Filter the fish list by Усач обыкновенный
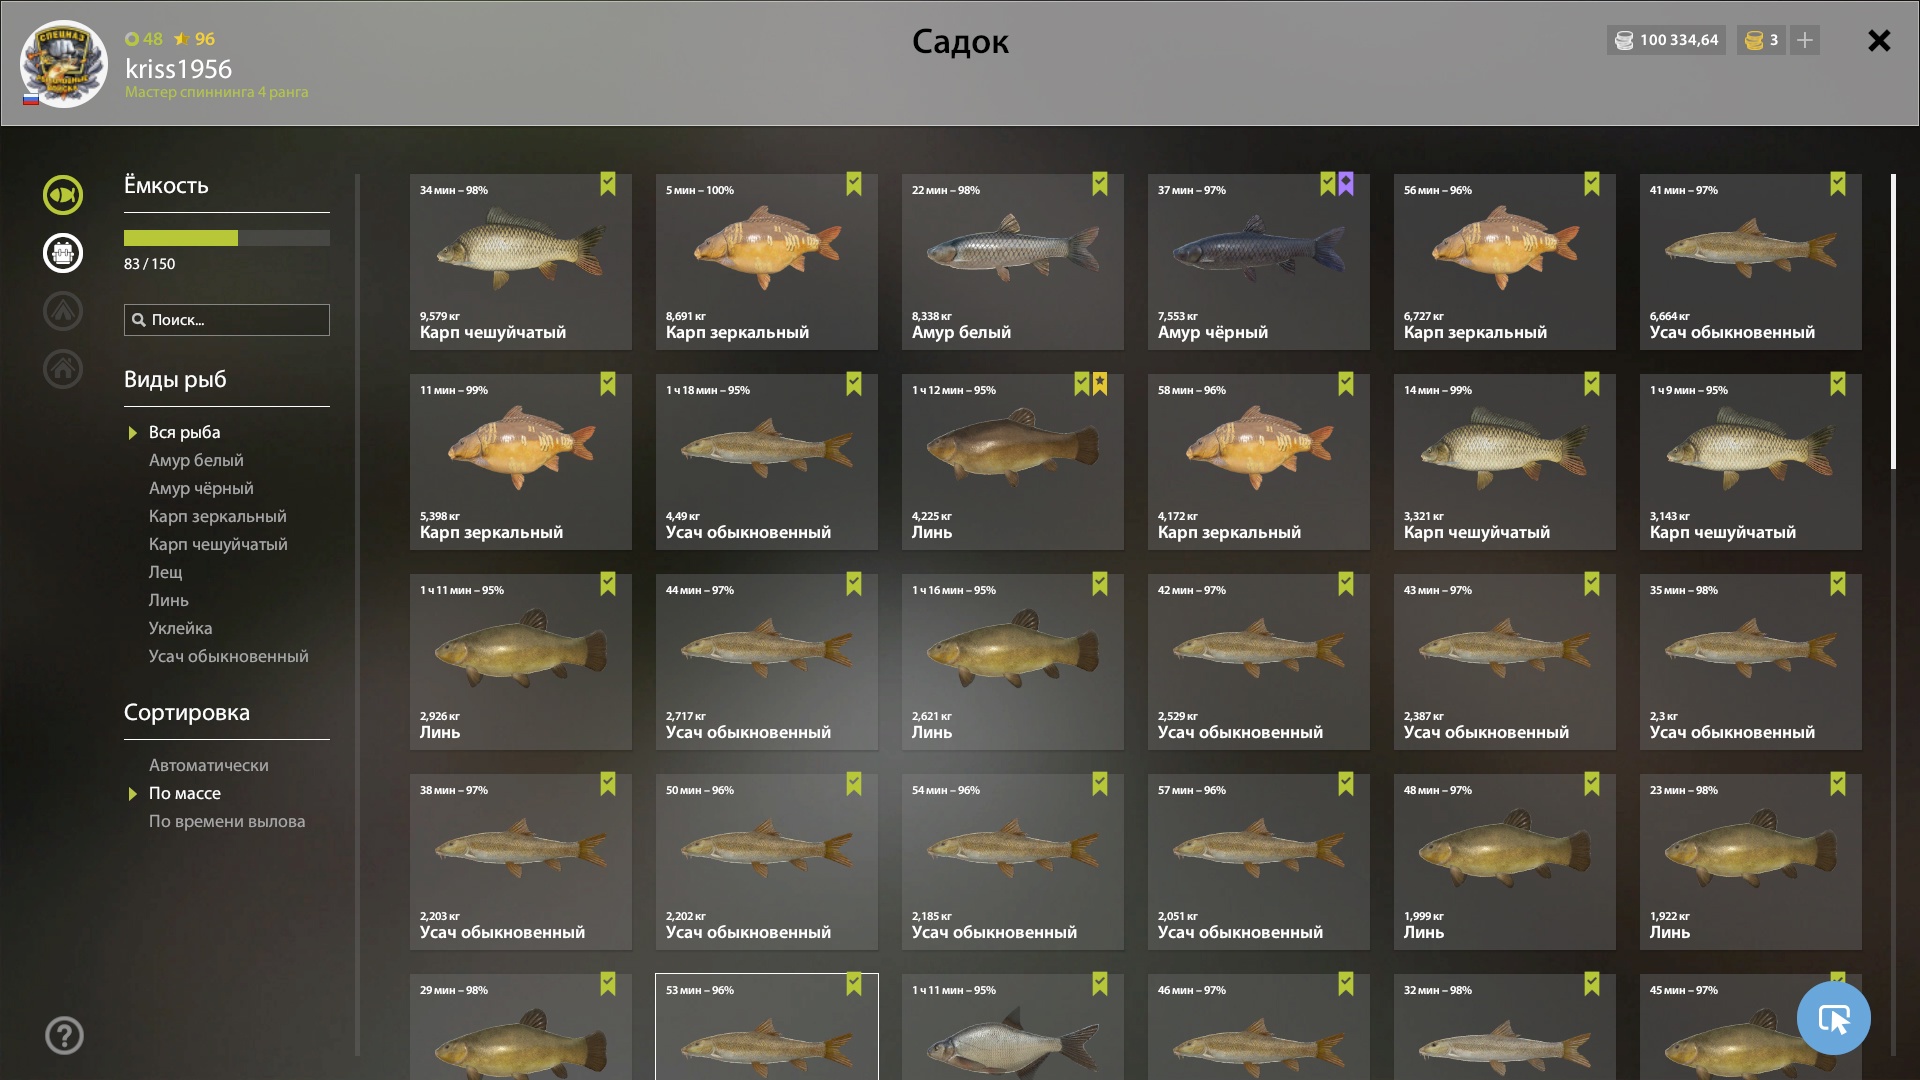 click(228, 656)
